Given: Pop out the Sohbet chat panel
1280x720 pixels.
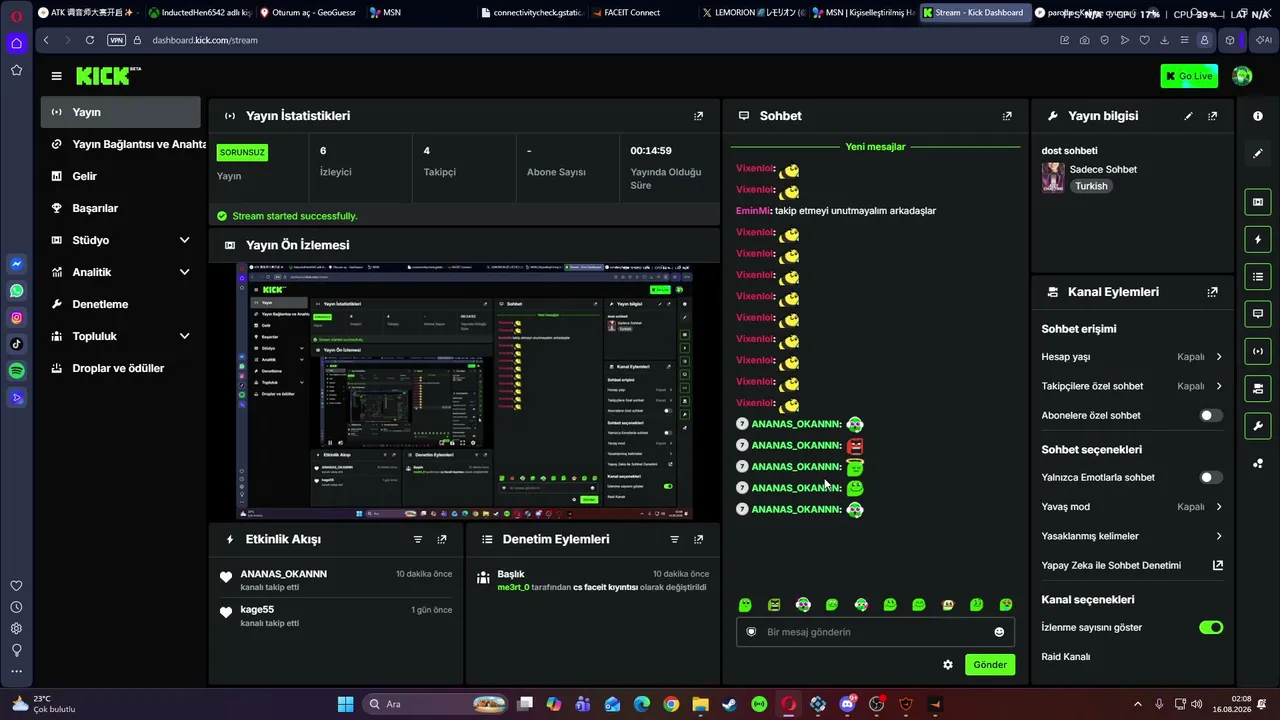Looking at the screenshot, I should (x=1007, y=116).
